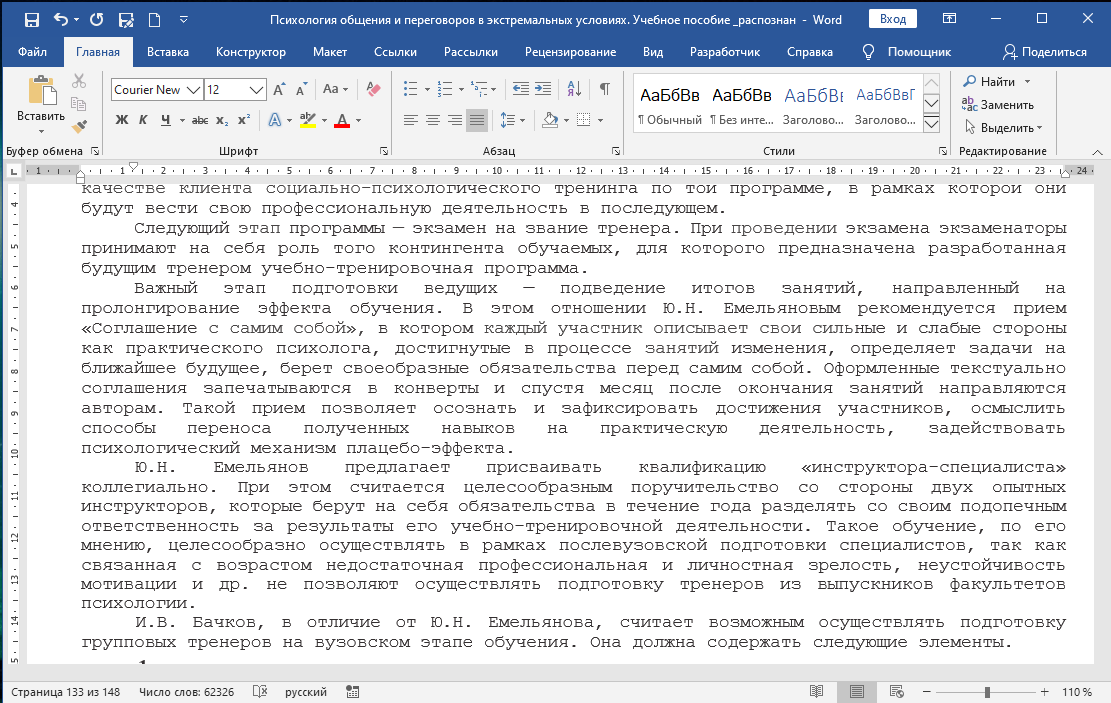
Task: Toggle italic formatting (К)
Action: click(x=143, y=120)
